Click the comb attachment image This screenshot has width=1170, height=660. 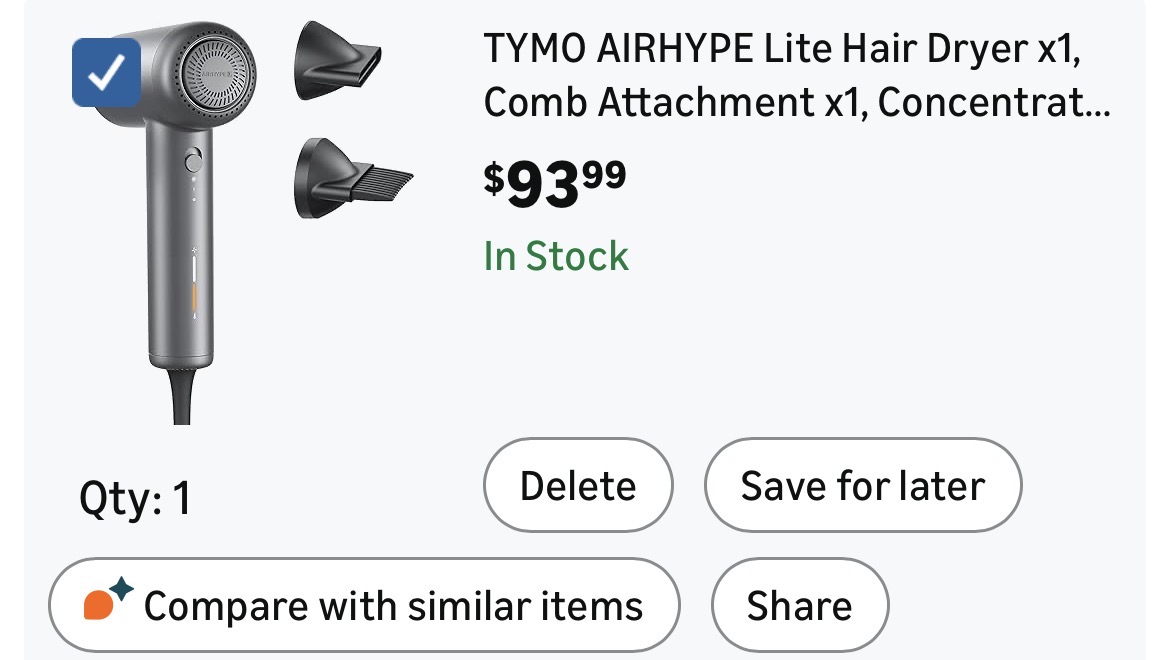350,178
